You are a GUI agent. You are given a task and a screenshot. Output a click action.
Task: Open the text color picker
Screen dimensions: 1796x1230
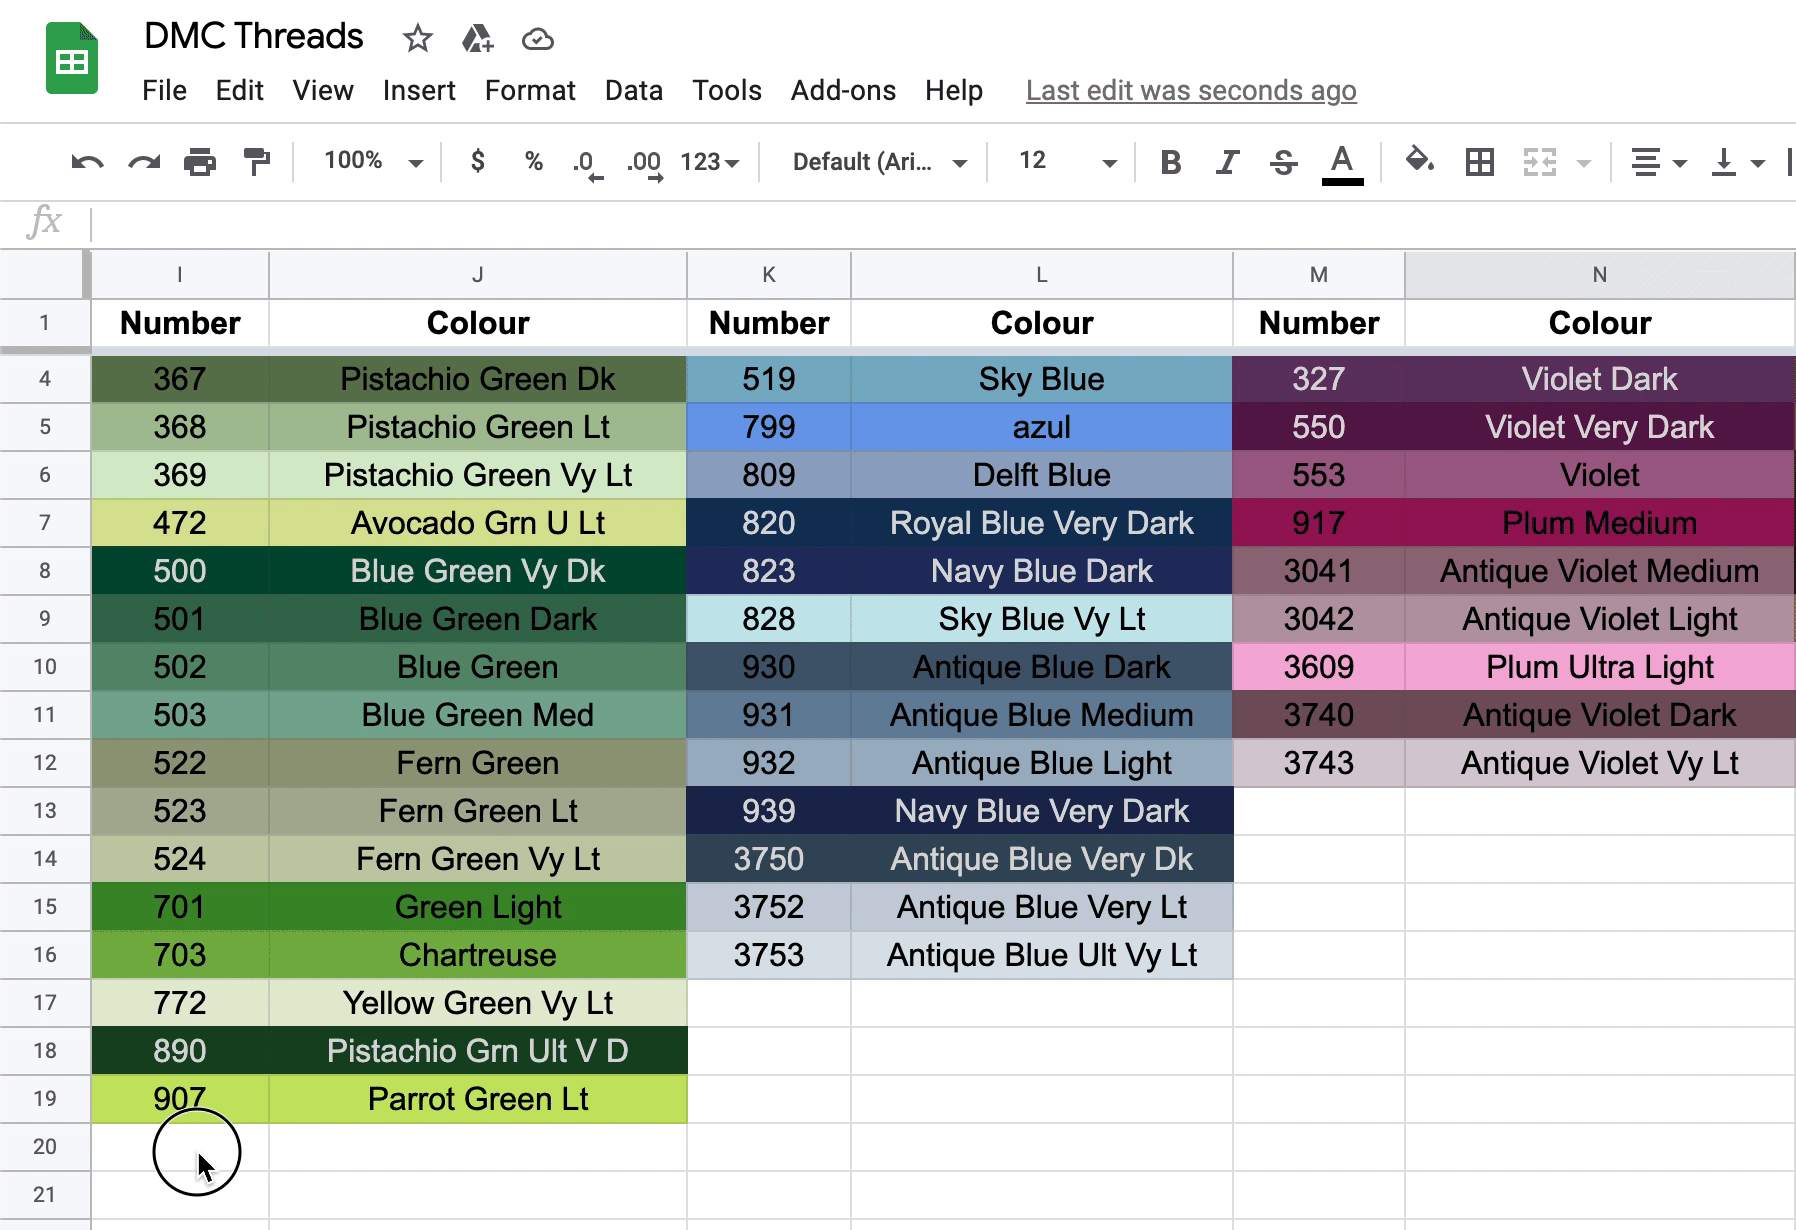(x=1342, y=163)
